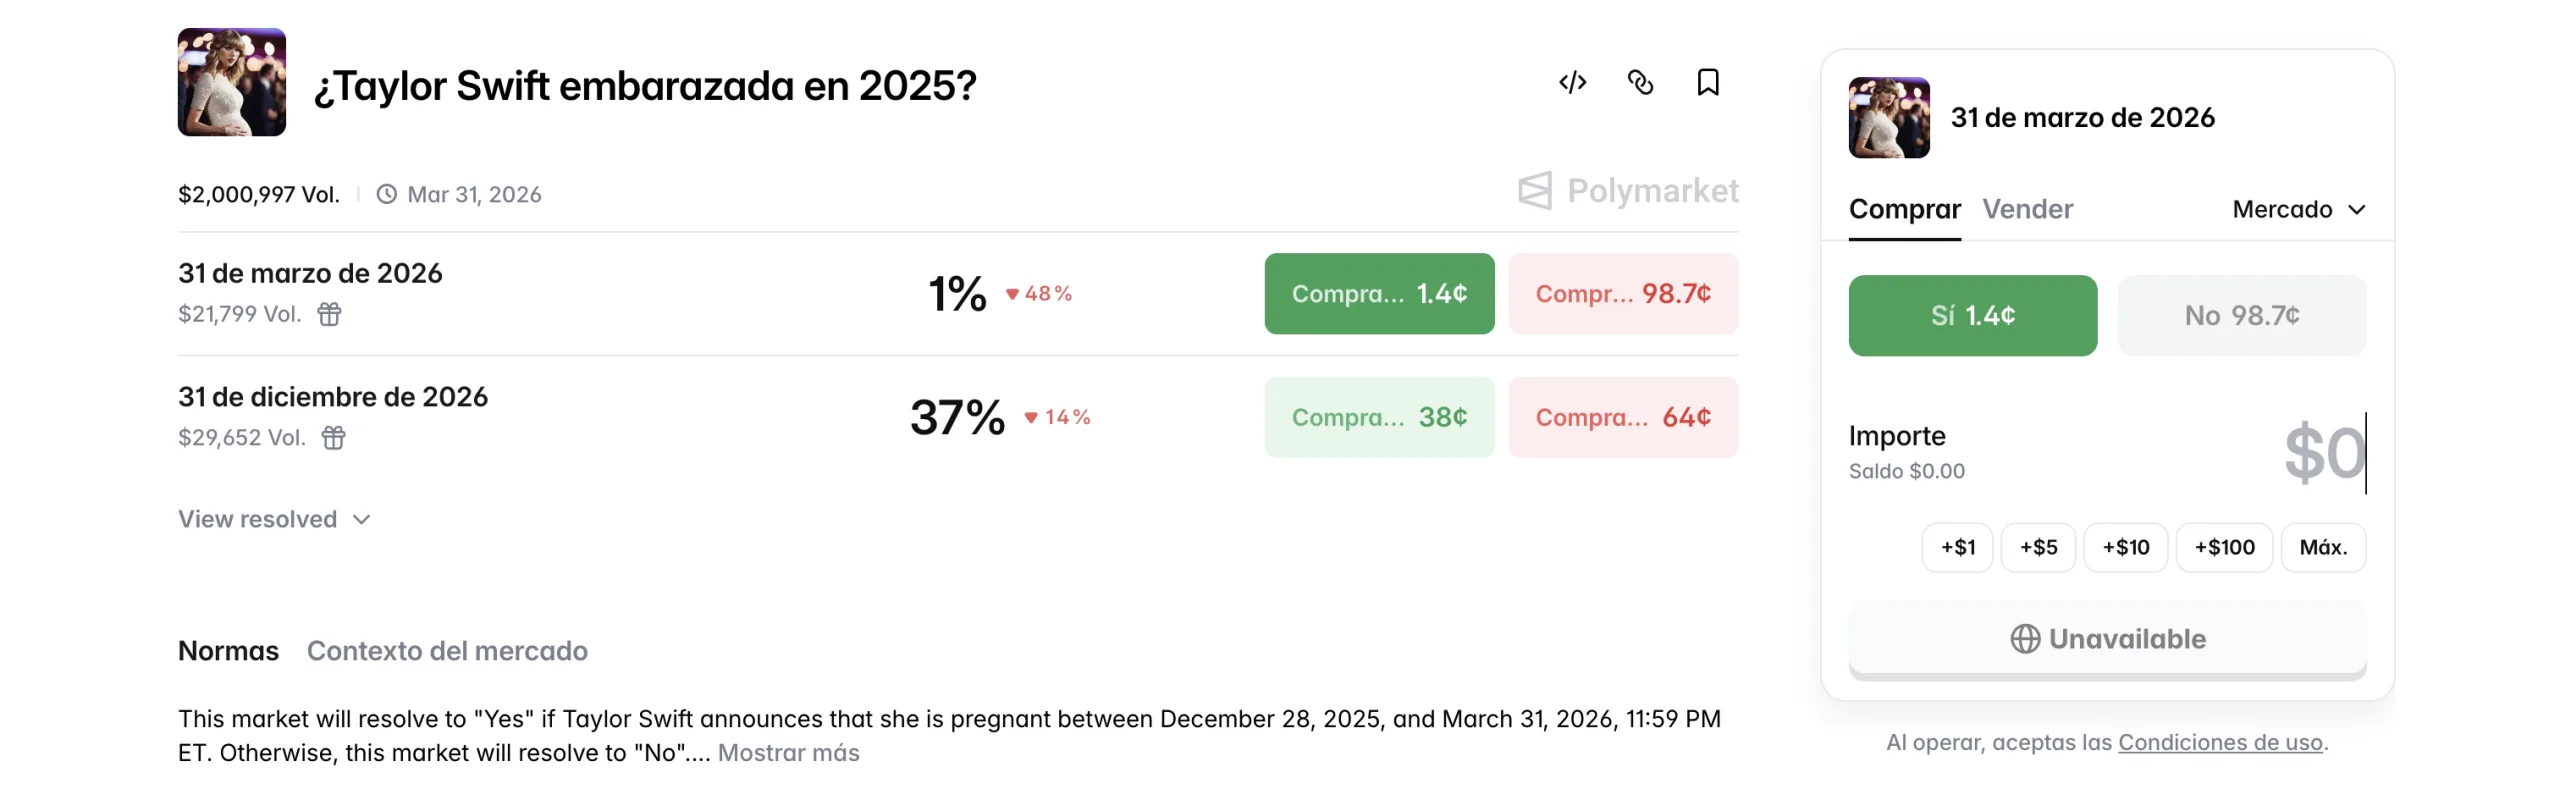Copy the market link icon
Image resolution: width=2560 pixels, height=811 pixels.
[1639, 82]
